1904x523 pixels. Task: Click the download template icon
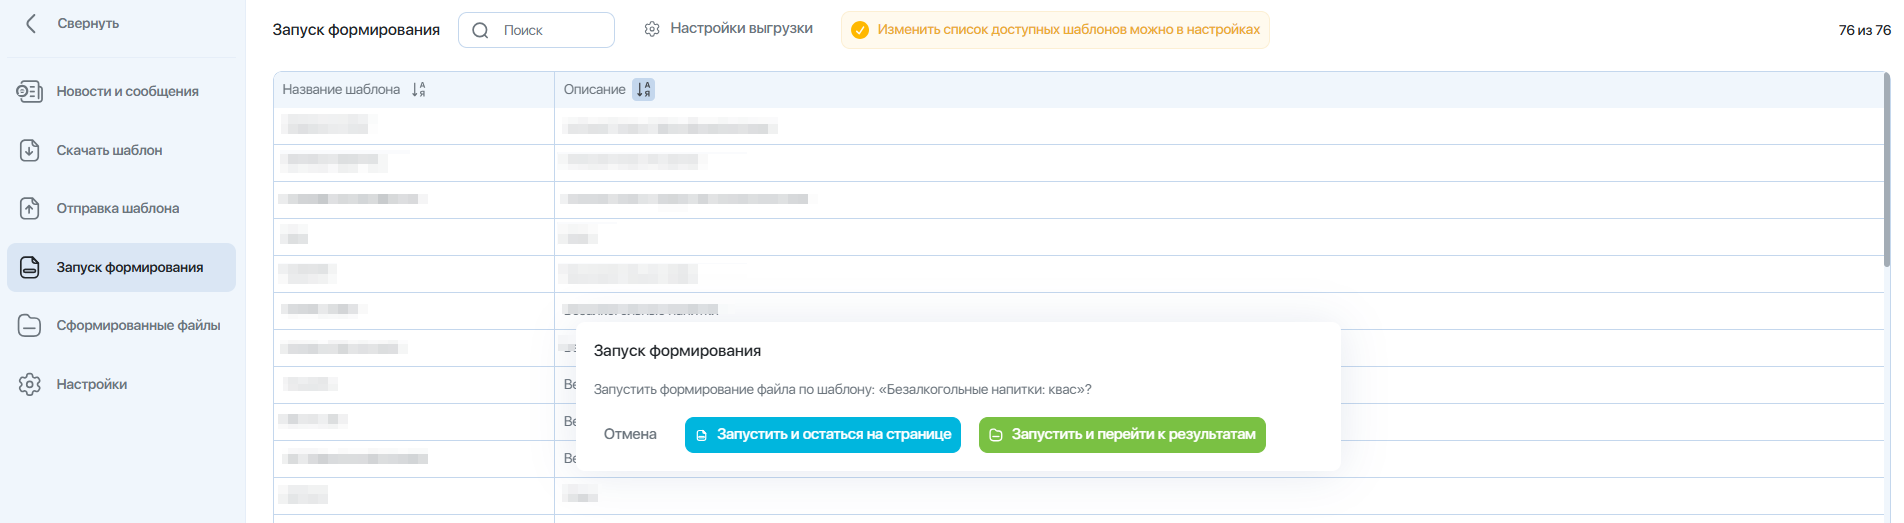pos(30,150)
